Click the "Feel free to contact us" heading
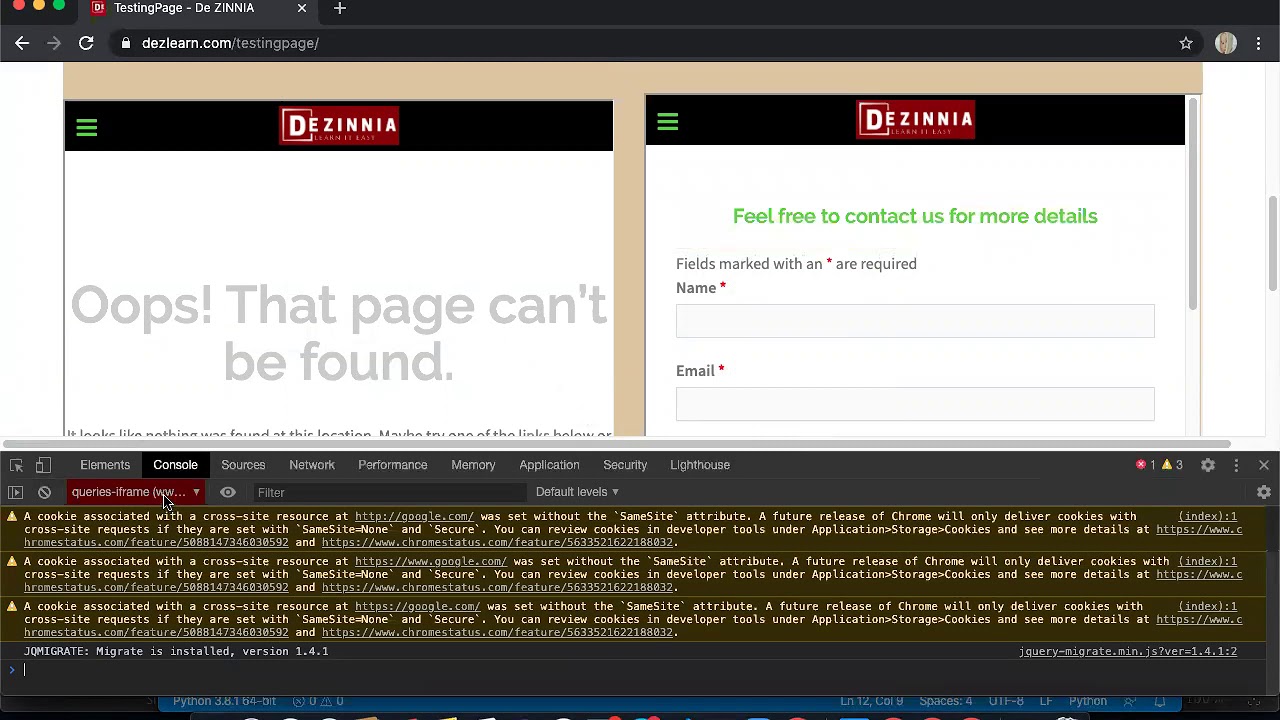Image resolution: width=1280 pixels, height=720 pixels. (915, 216)
